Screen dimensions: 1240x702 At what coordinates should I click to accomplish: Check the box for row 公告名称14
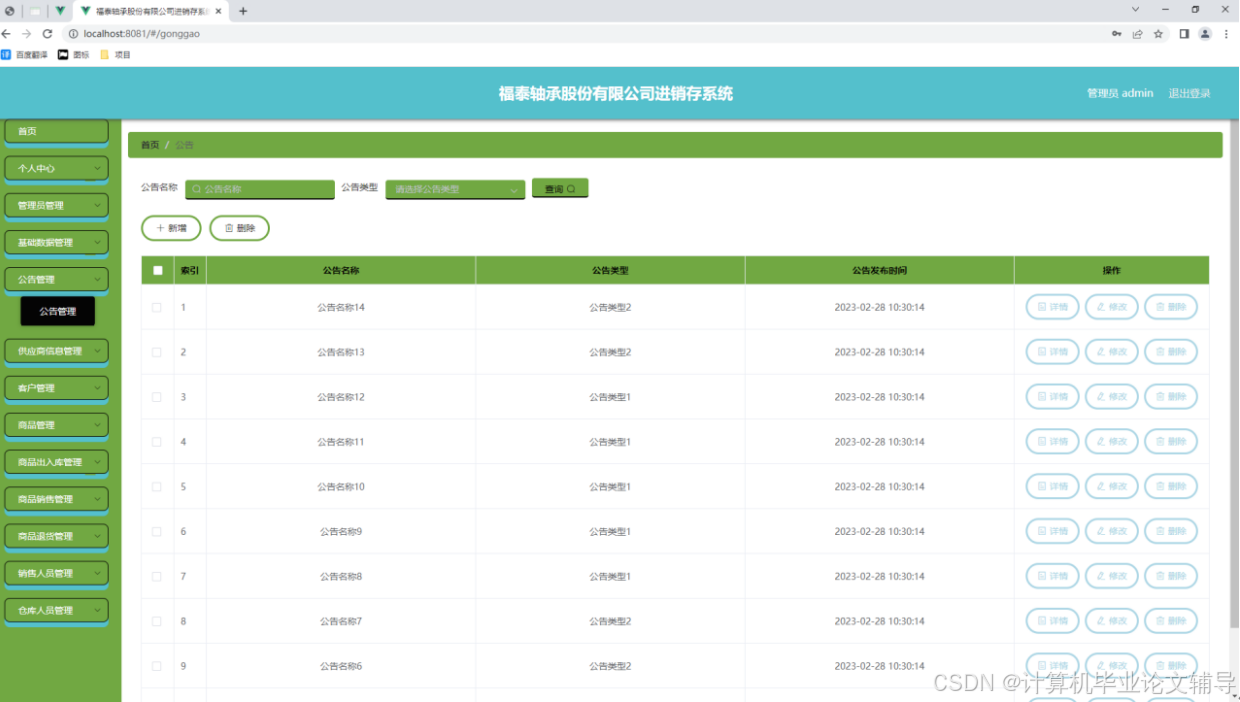(157, 307)
